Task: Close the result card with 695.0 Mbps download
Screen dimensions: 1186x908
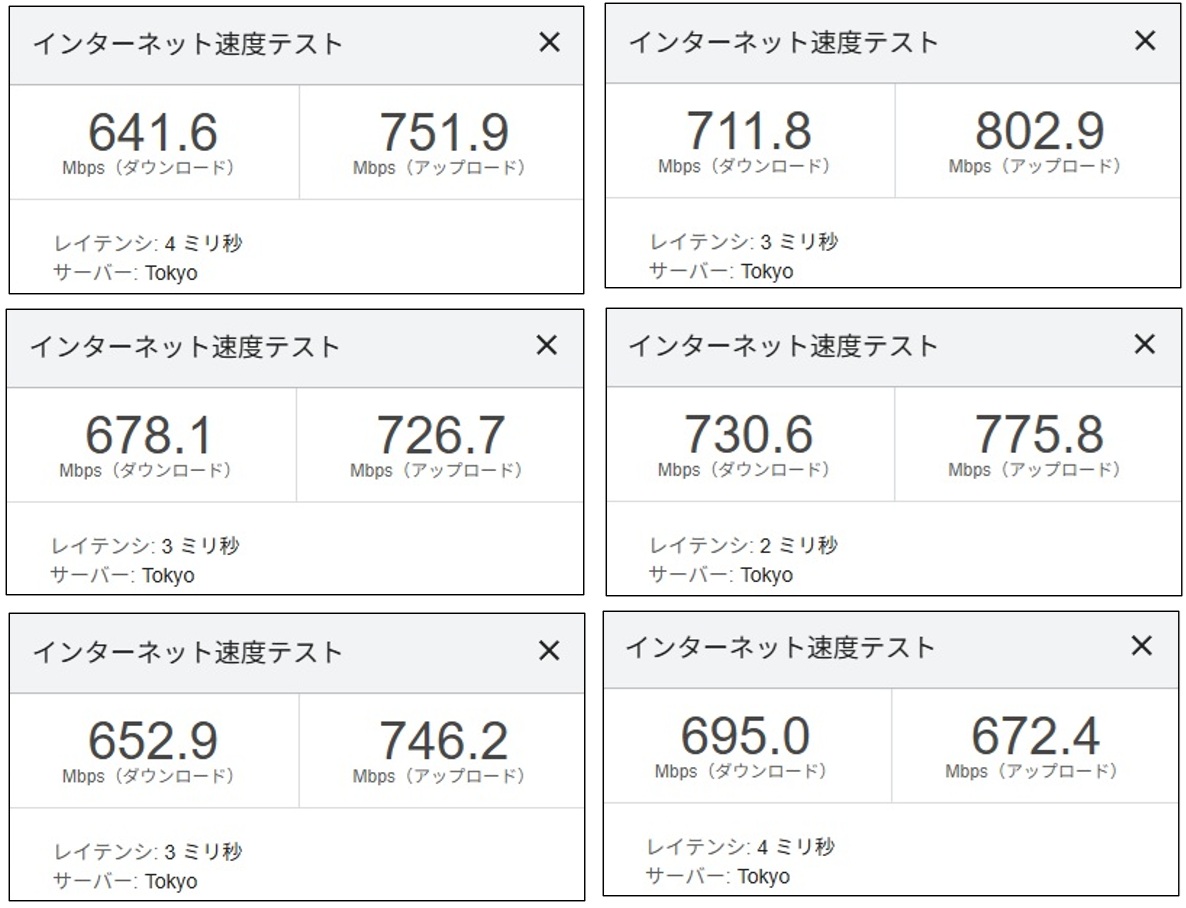Action: coord(1142,646)
